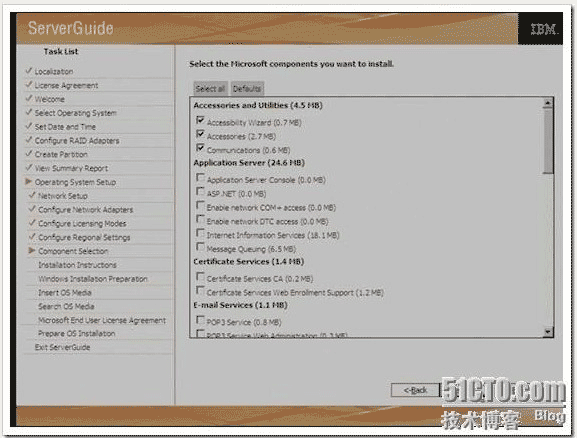Viewport: 577px width, 438px height.
Task: Click Exit ServerGuide
Action: click(x=62, y=347)
